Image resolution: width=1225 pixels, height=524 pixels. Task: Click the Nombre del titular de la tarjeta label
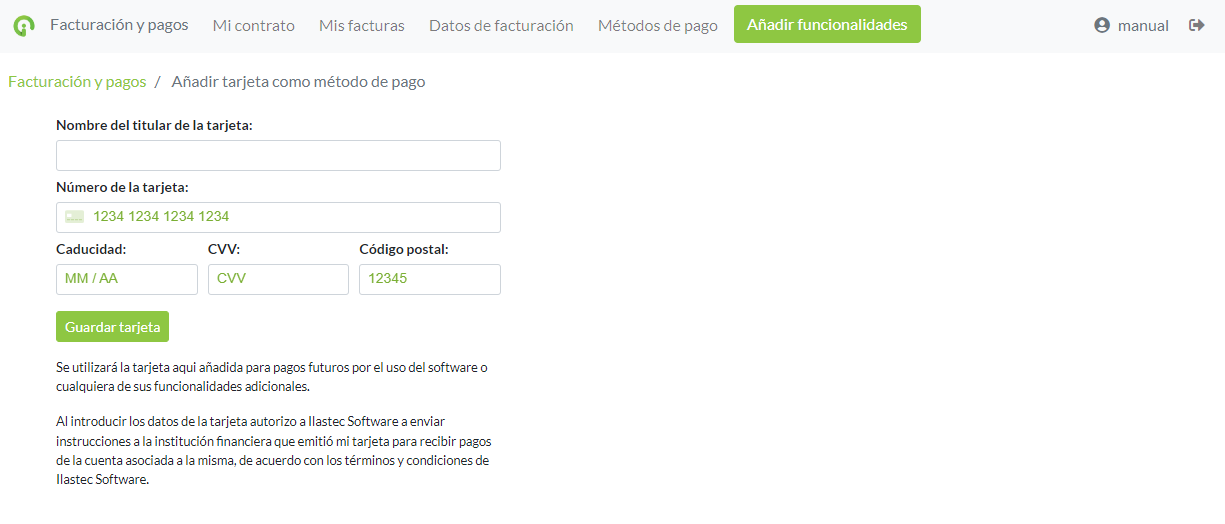pos(154,125)
